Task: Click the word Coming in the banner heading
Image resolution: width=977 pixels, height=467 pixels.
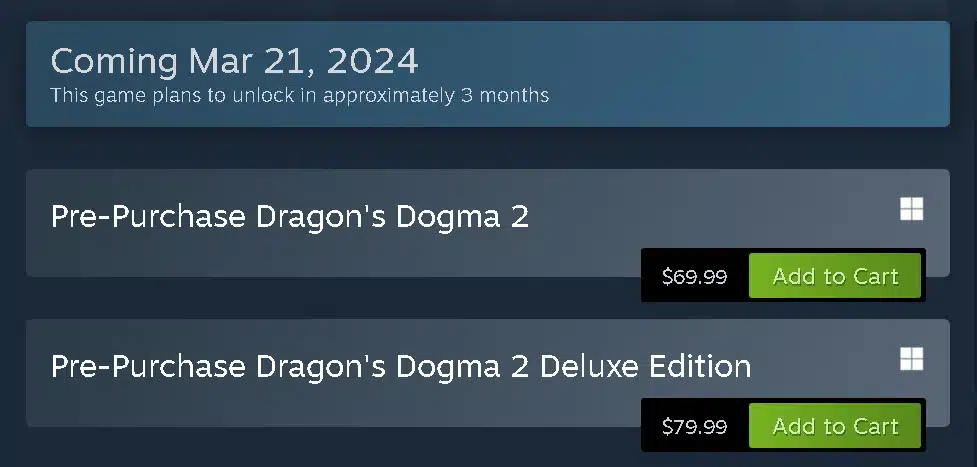Action: 114,61
